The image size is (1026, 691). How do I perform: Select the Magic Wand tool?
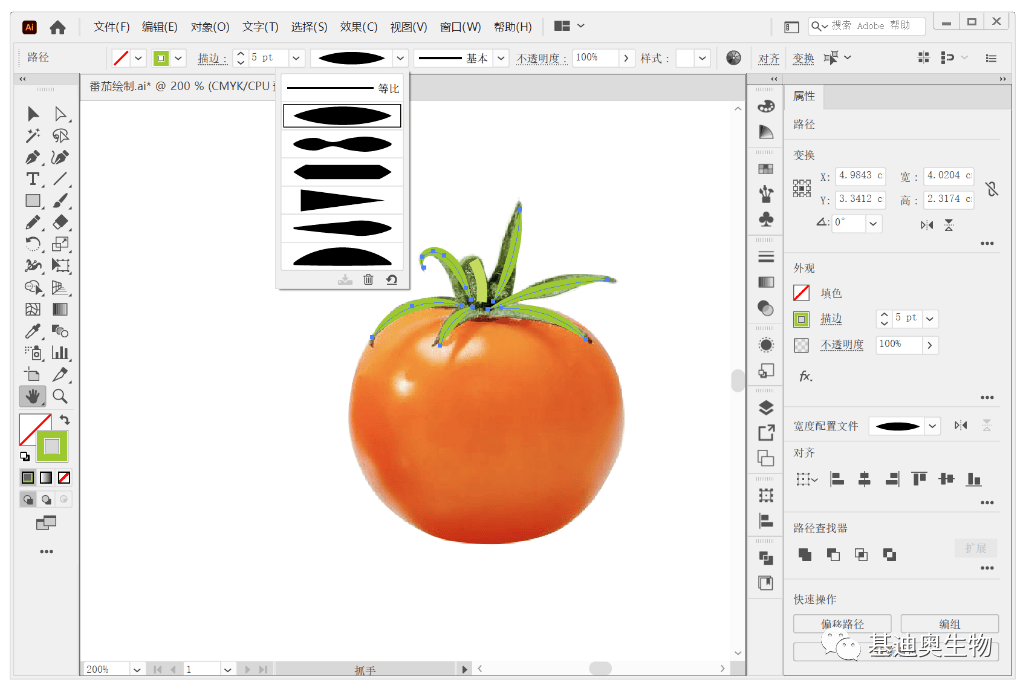click(x=32, y=136)
